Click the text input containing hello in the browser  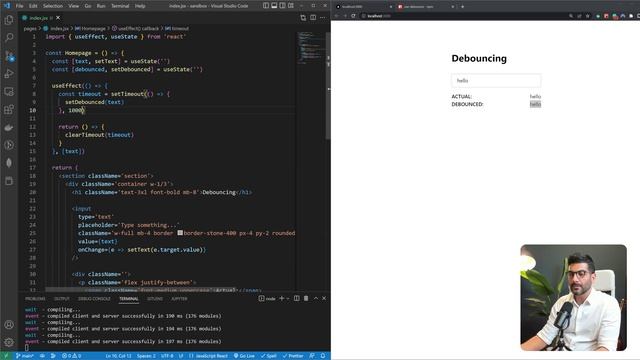coord(496,80)
